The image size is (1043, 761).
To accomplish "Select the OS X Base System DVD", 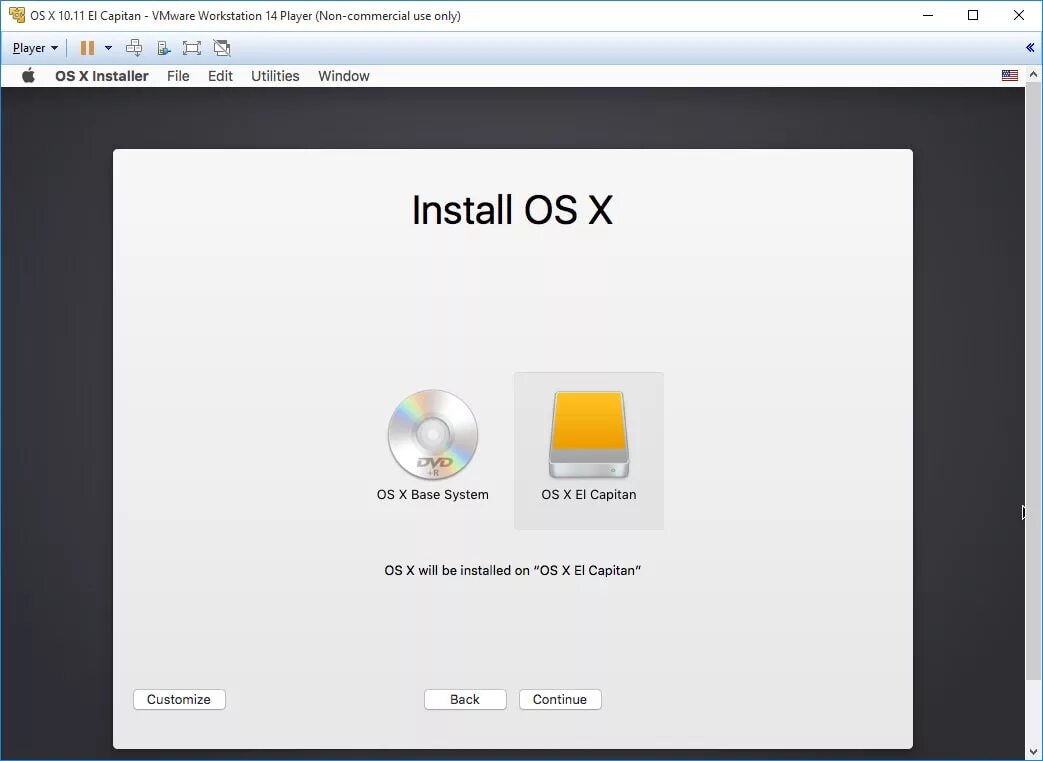I will [x=432, y=446].
